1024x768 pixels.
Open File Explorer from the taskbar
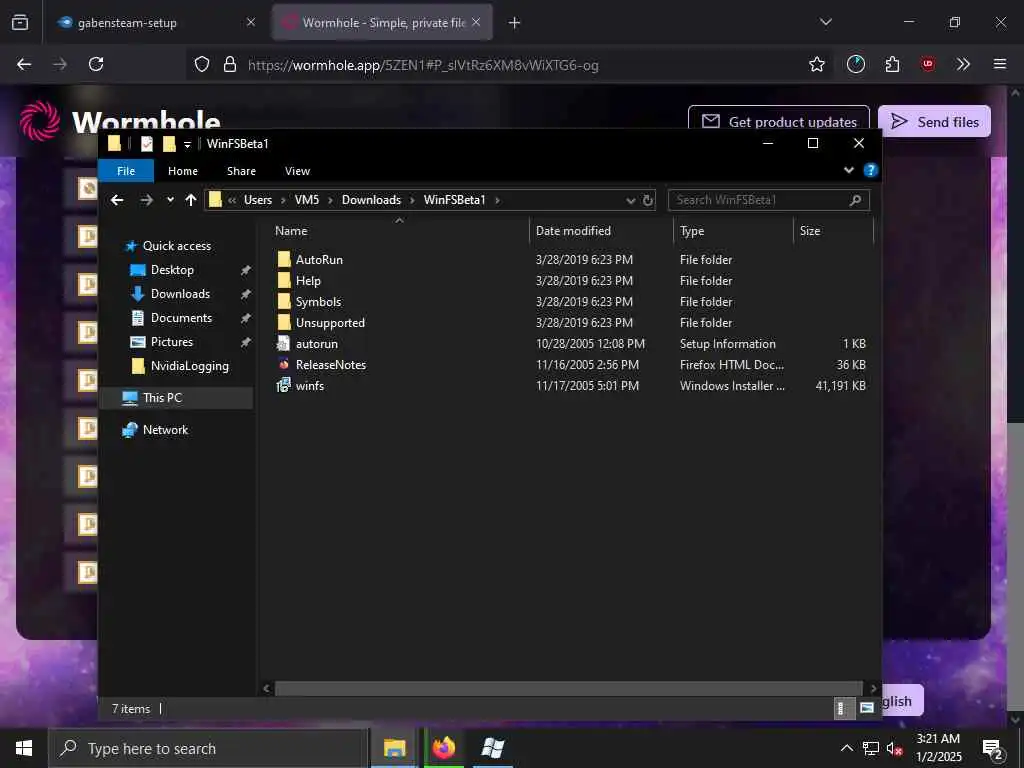(x=394, y=748)
